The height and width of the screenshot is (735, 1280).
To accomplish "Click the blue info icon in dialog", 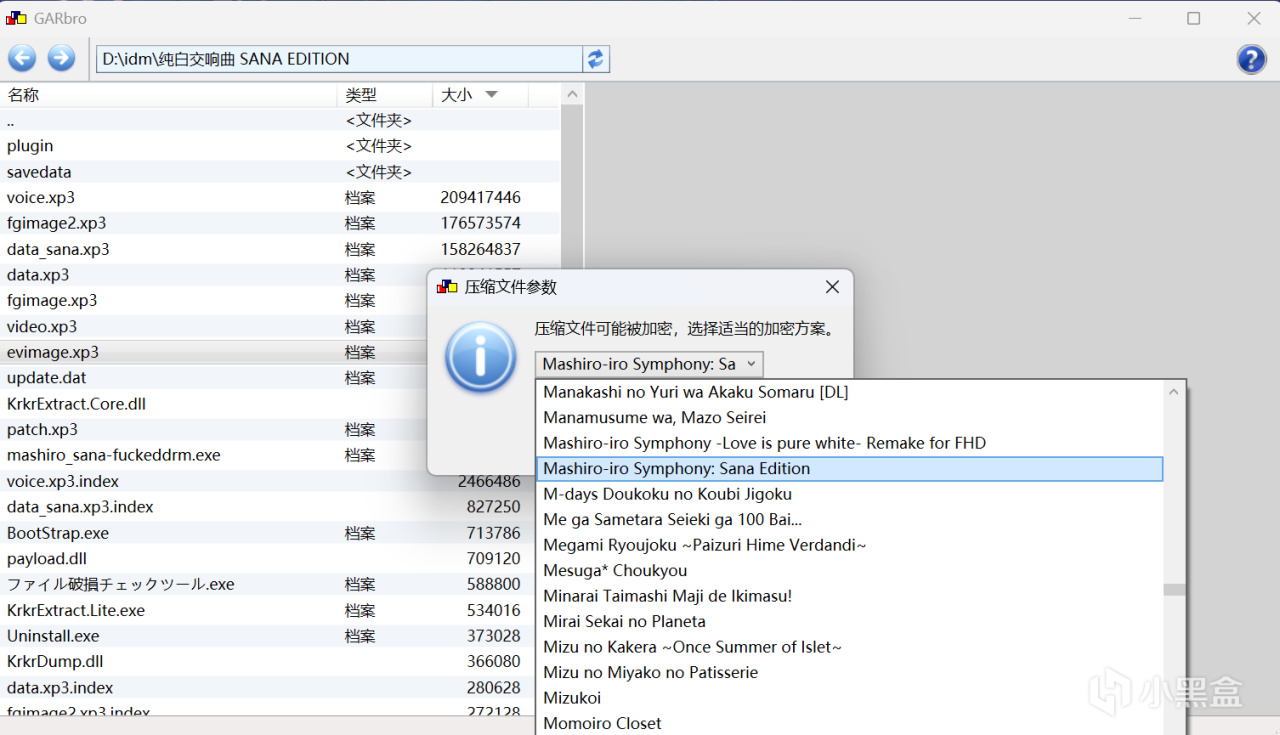I will point(480,357).
